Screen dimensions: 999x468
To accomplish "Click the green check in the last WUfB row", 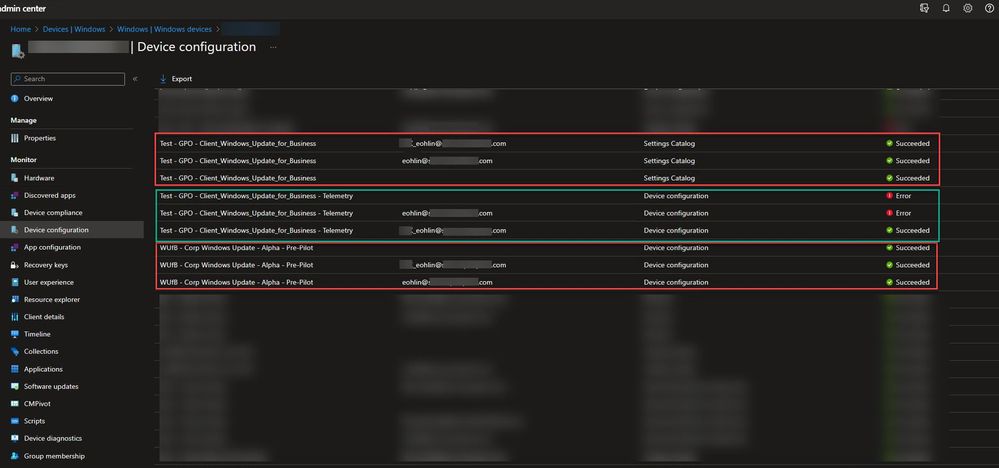I will point(889,282).
